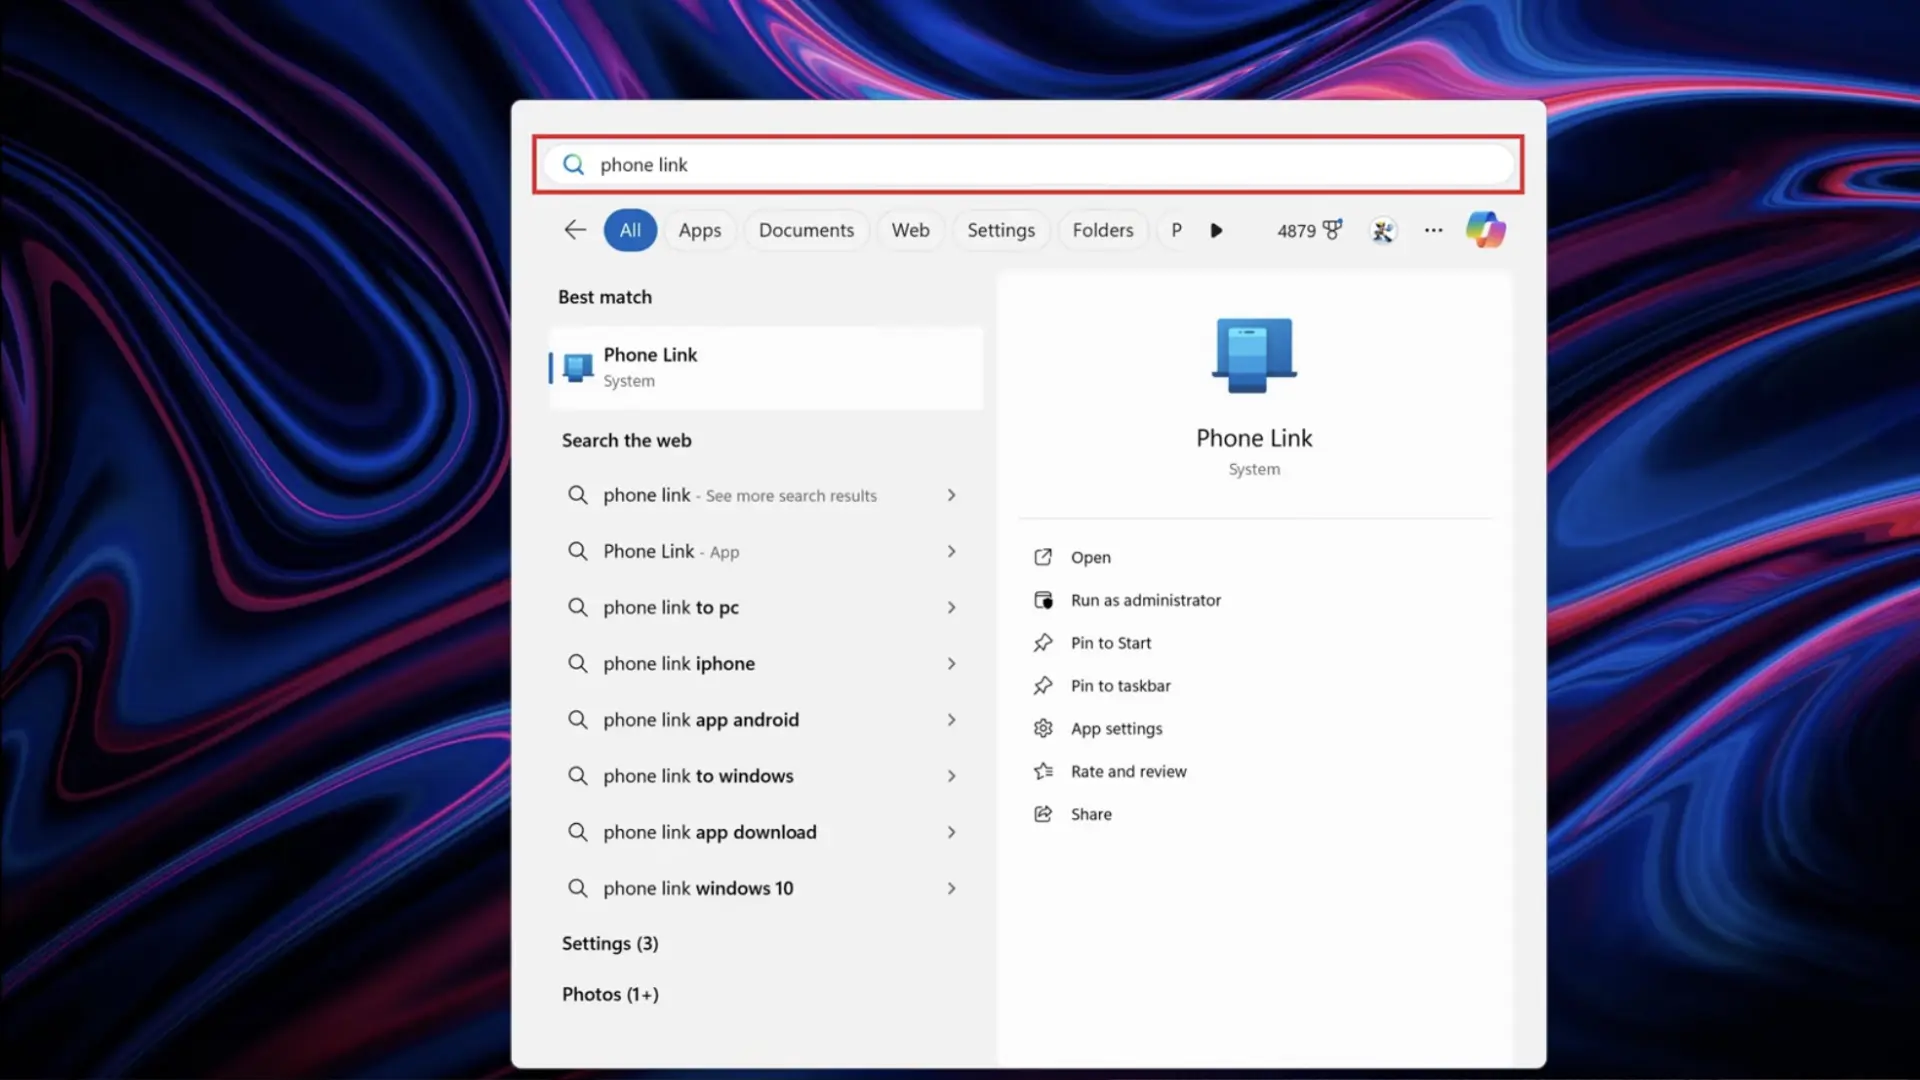This screenshot has height=1080, width=1920.
Task: Expand chevron next to 'phone link iphone'
Action: click(x=951, y=663)
